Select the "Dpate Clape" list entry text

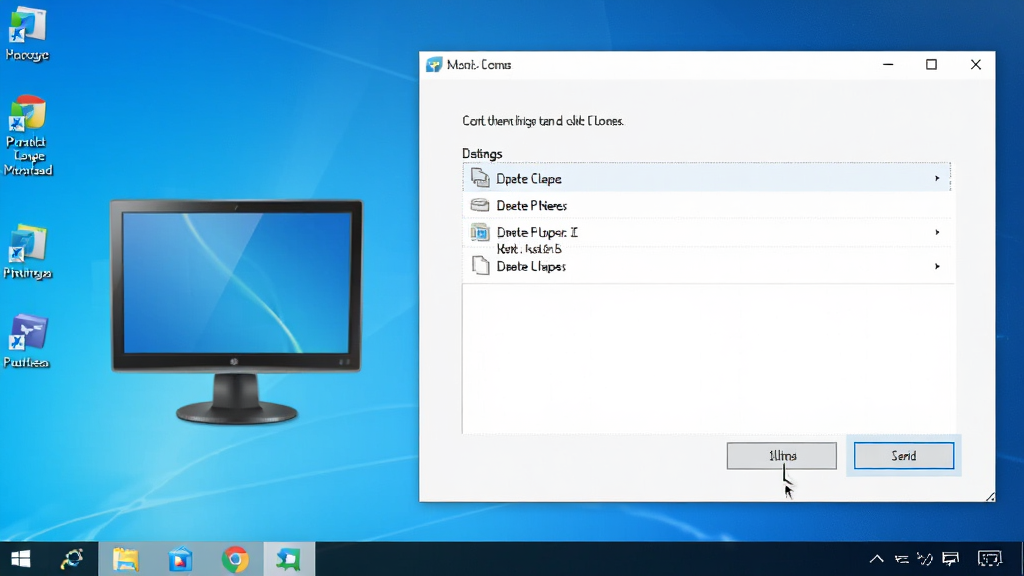click(528, 179)
